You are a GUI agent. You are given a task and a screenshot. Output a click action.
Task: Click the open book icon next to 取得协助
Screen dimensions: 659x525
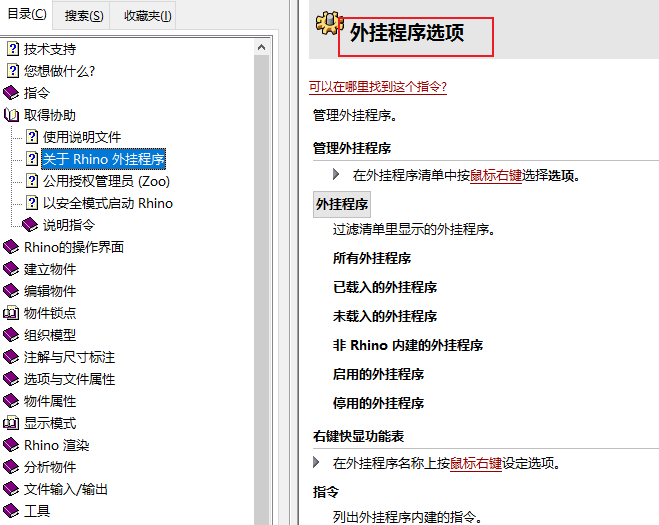point(11,115)
